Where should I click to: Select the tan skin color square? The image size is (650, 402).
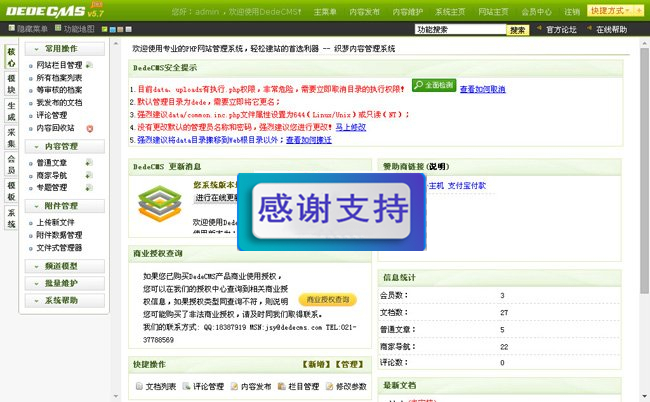pos(120,29)
